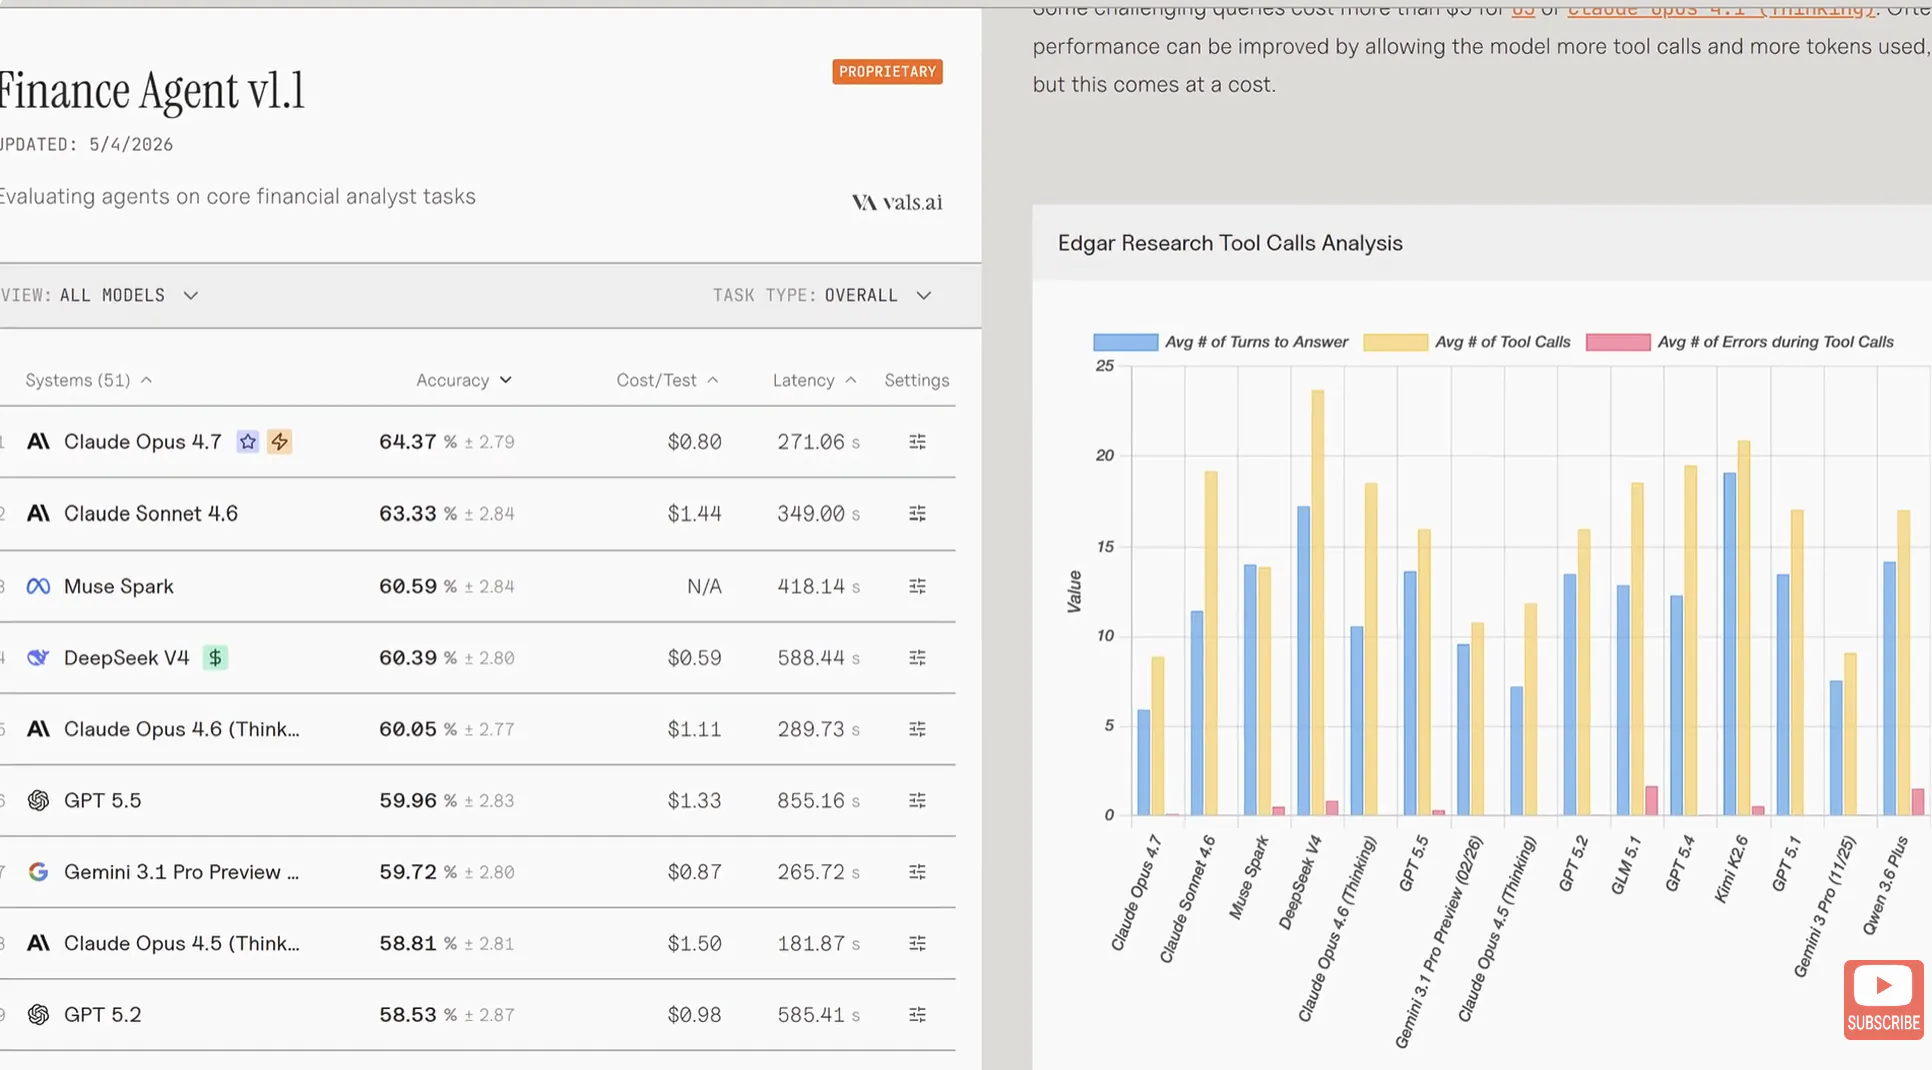Click the DeepSeek whale logo
This screenshot has height=1070, width=1932.
pyautogui.click(x=38, y=658)
